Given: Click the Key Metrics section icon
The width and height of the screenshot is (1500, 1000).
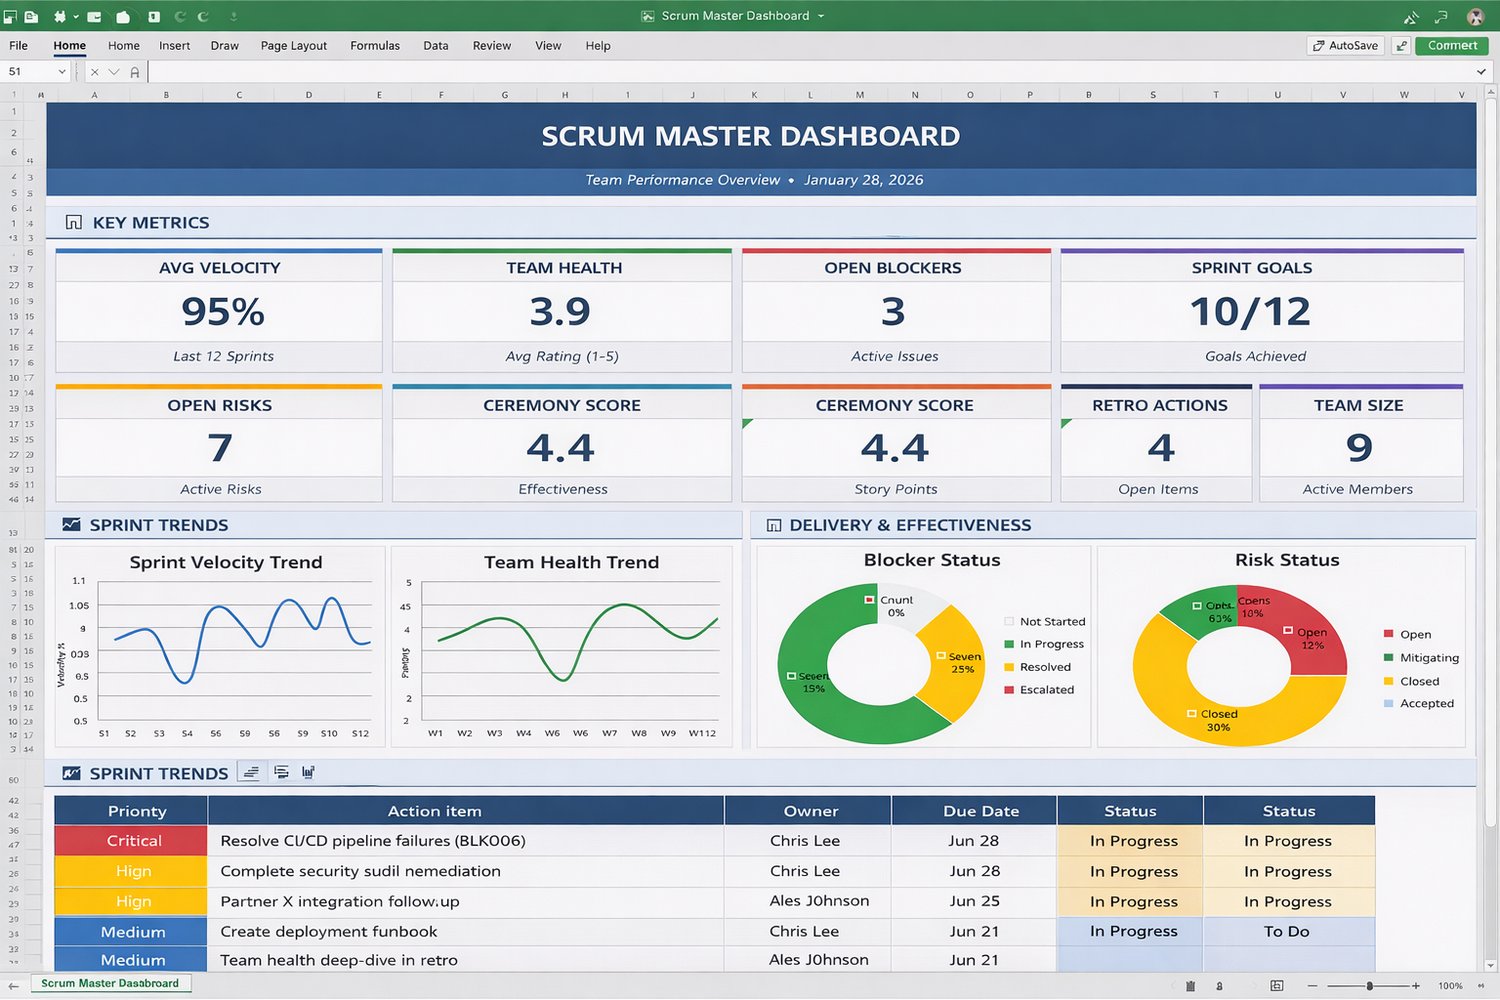Looking at the screenshot, I should 74,222.
